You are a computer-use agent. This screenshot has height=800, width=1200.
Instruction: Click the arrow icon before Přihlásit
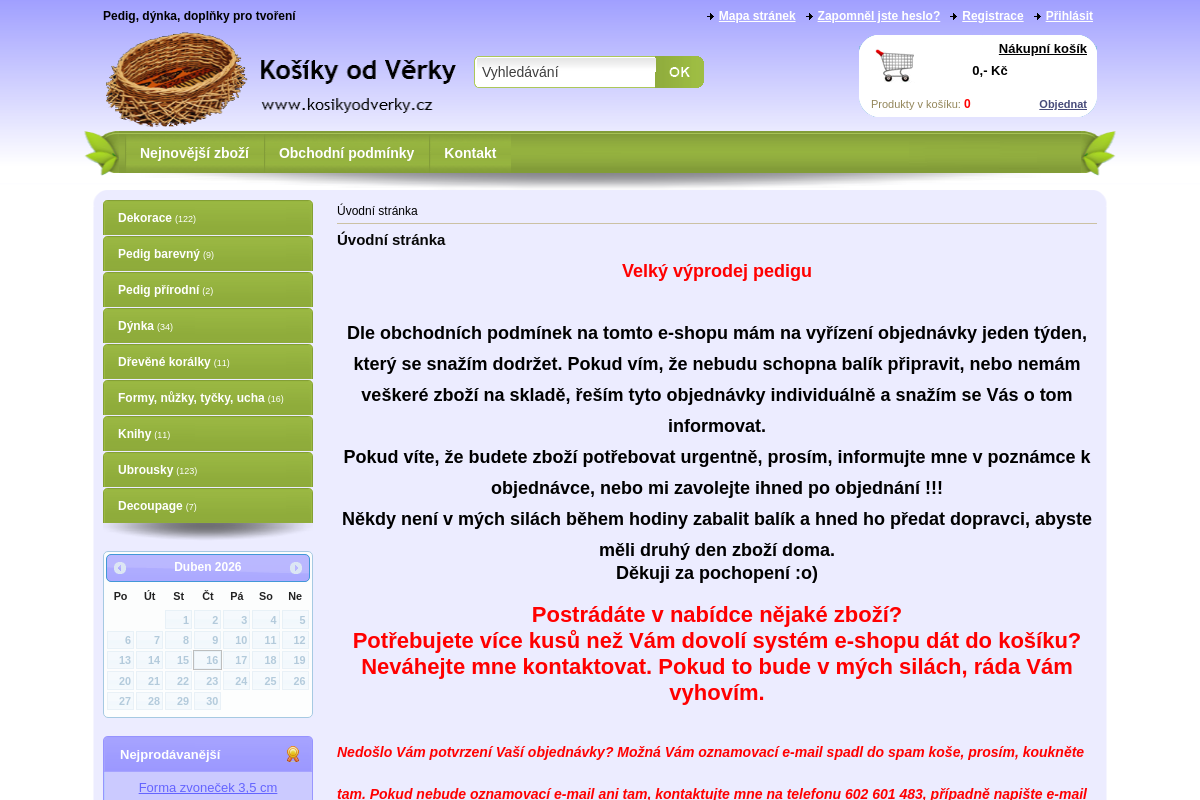[1036, 16]
